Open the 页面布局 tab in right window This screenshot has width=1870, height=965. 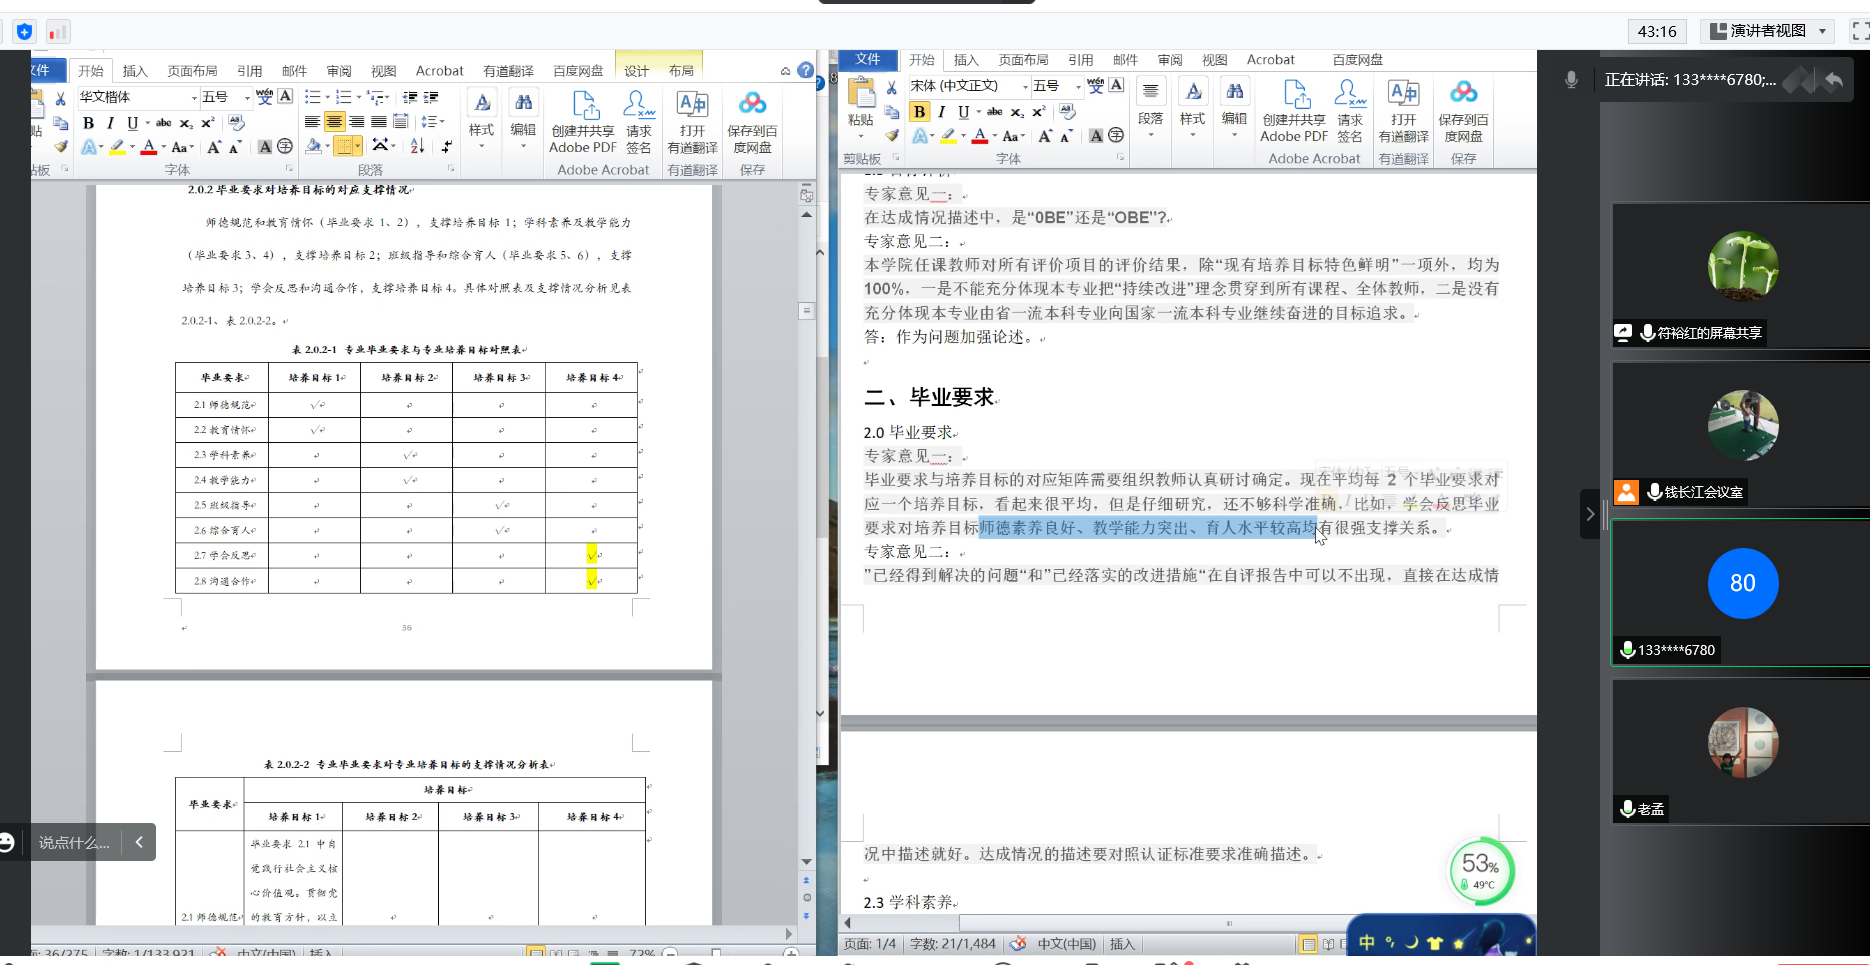(x=1023, y=60)
